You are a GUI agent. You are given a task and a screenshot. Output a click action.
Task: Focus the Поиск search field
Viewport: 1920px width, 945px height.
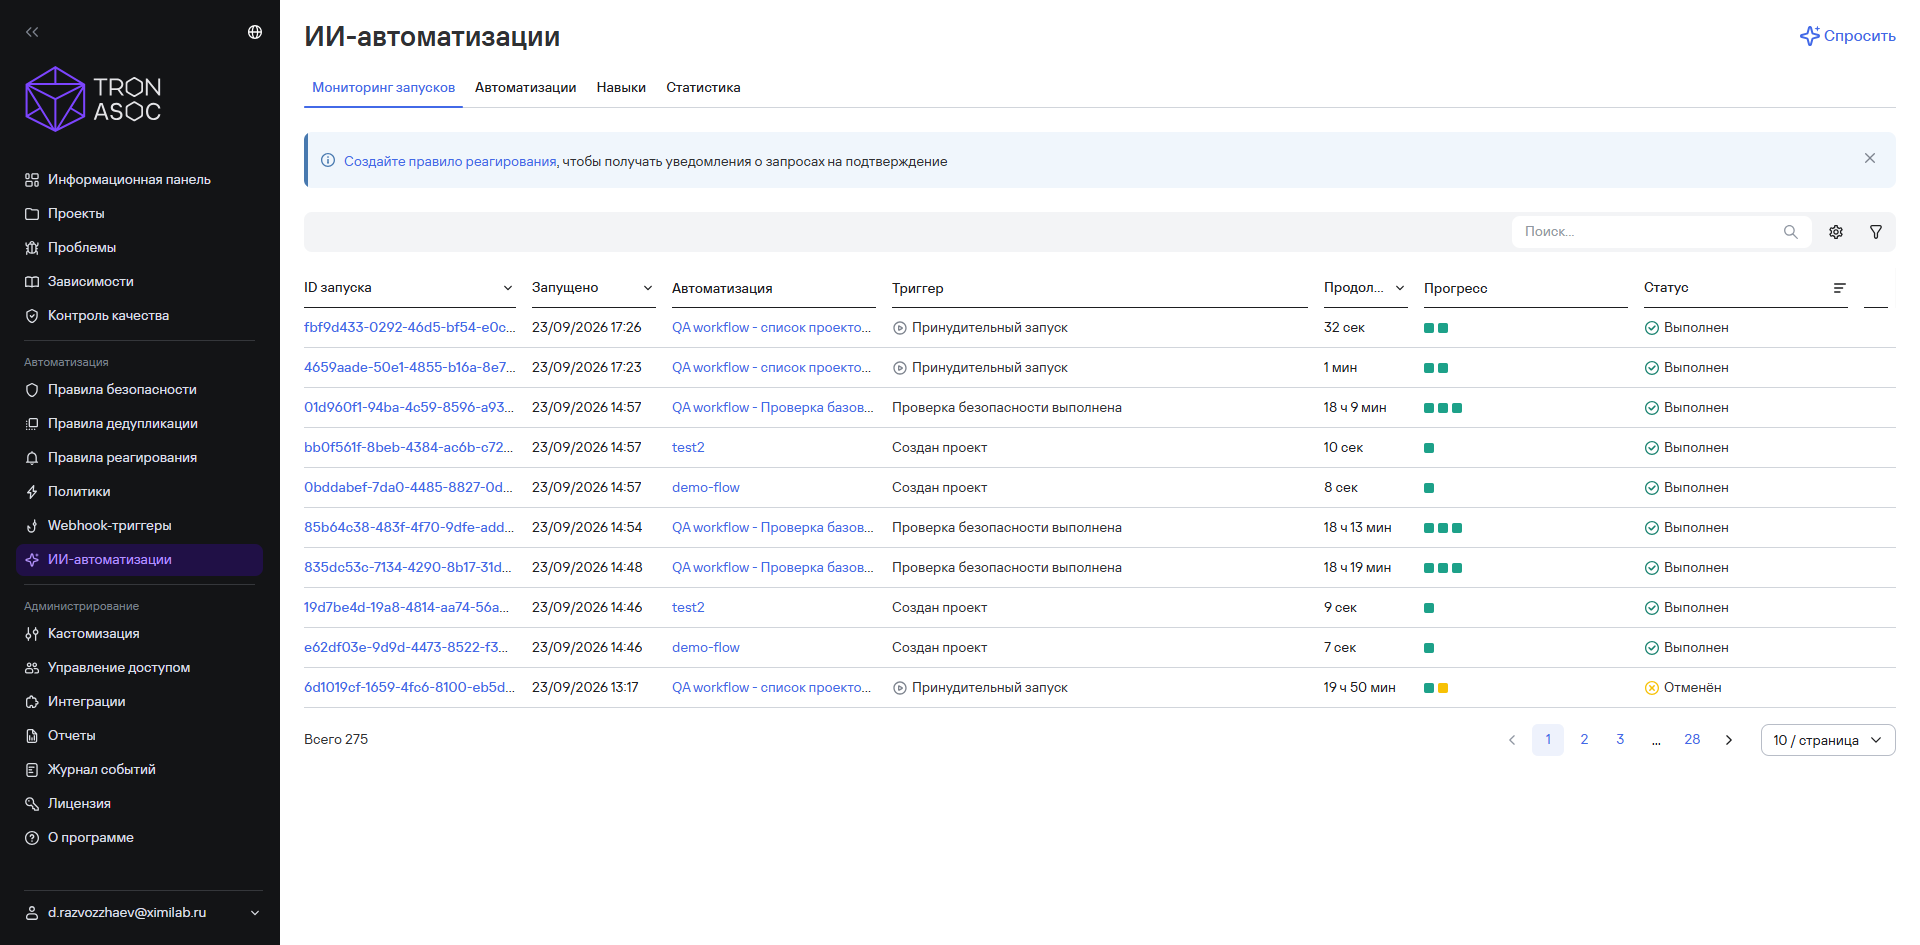click(1650, 232)
